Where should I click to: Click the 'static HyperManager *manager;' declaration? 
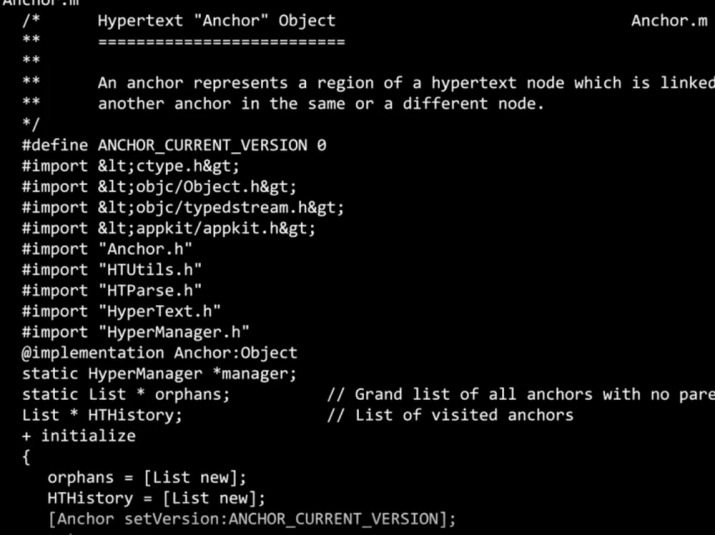[159, 374]
